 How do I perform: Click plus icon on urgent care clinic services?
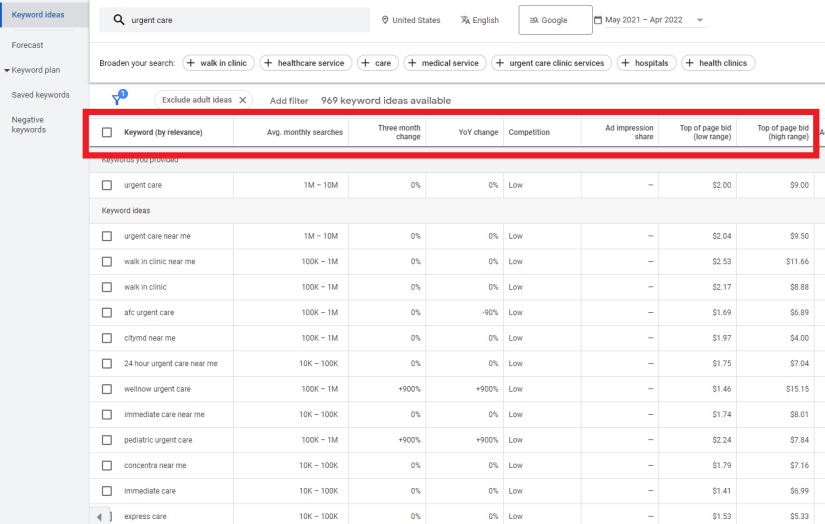[500, 63]
